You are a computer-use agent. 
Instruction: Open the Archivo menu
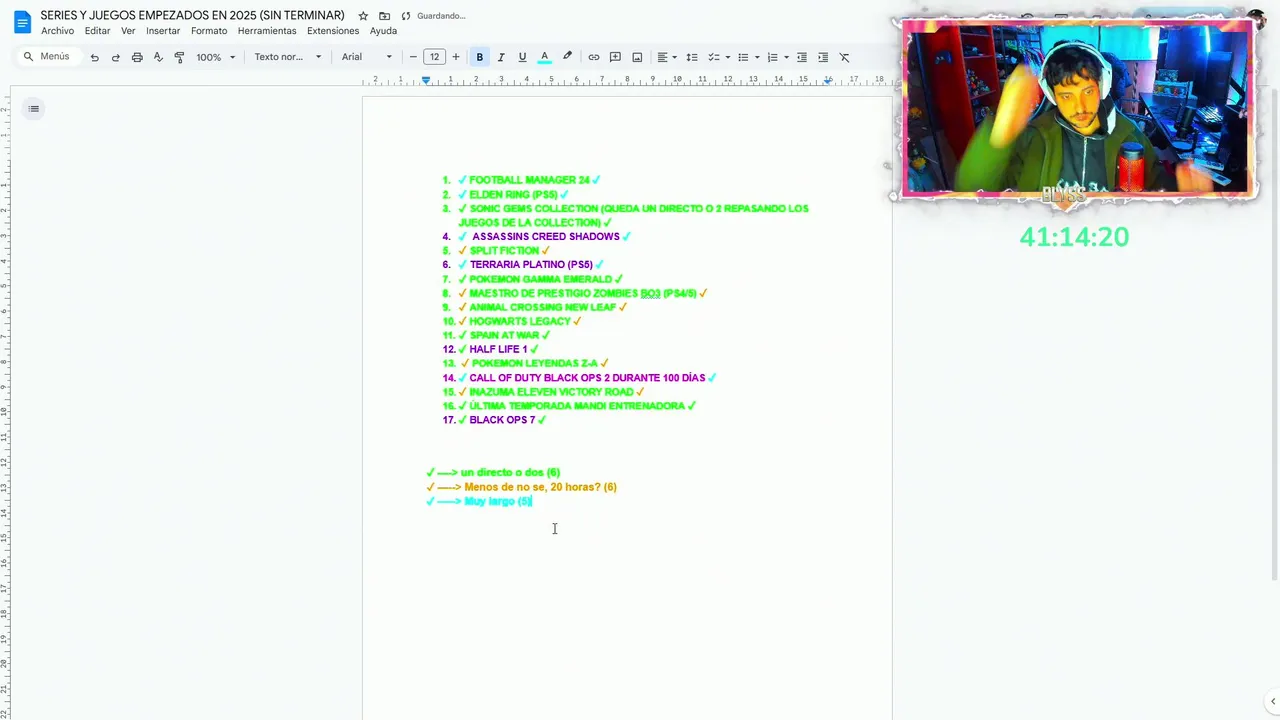pos(57,31)
